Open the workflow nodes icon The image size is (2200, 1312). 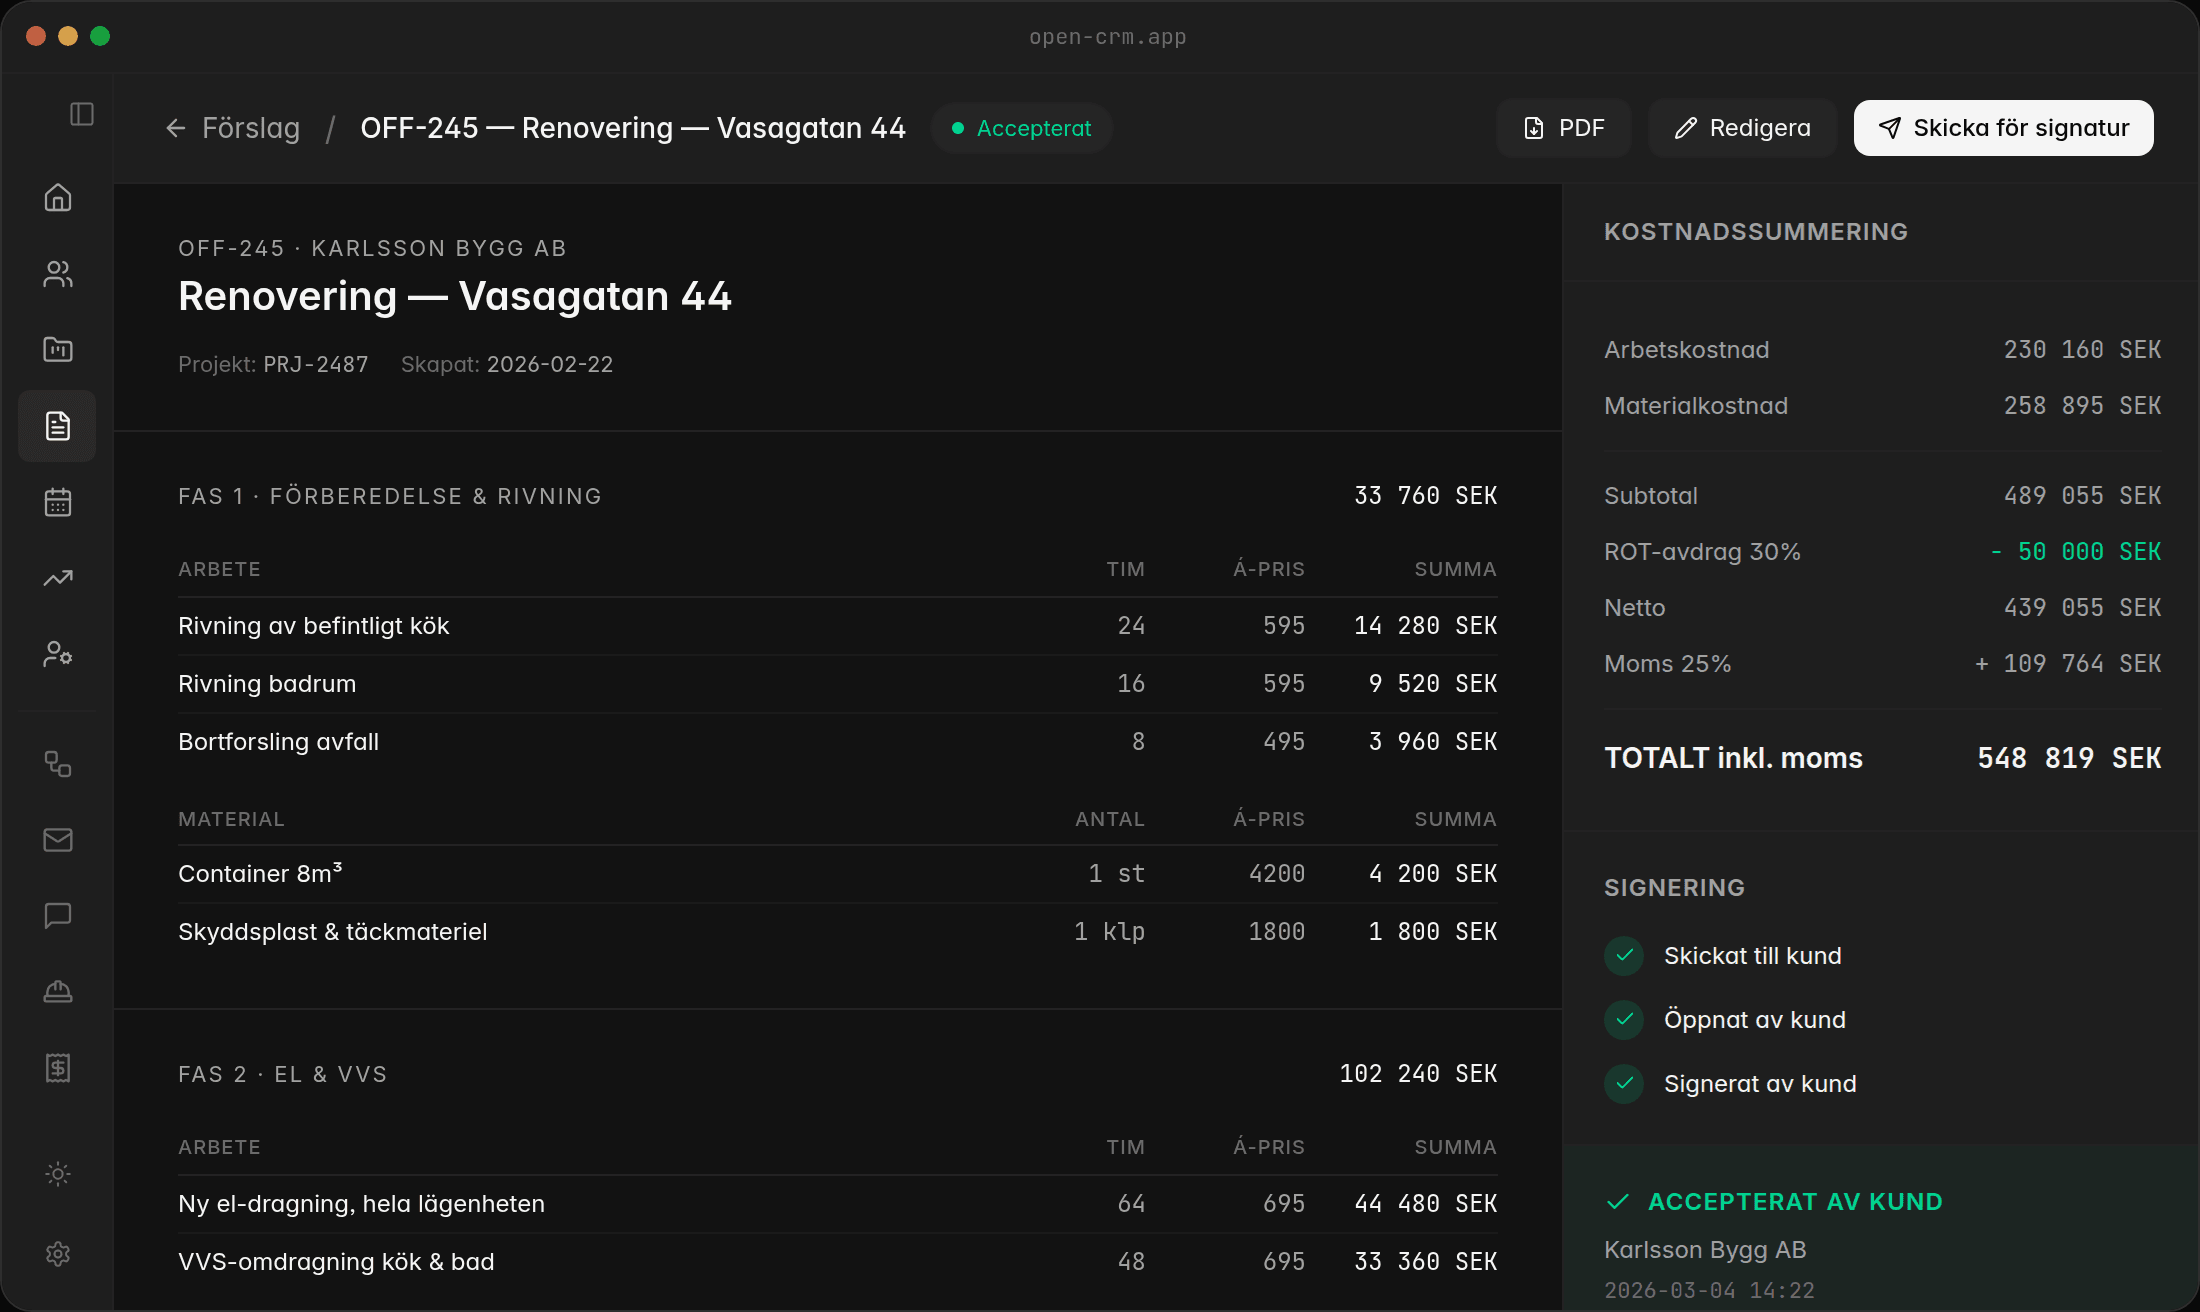point(58,764)
